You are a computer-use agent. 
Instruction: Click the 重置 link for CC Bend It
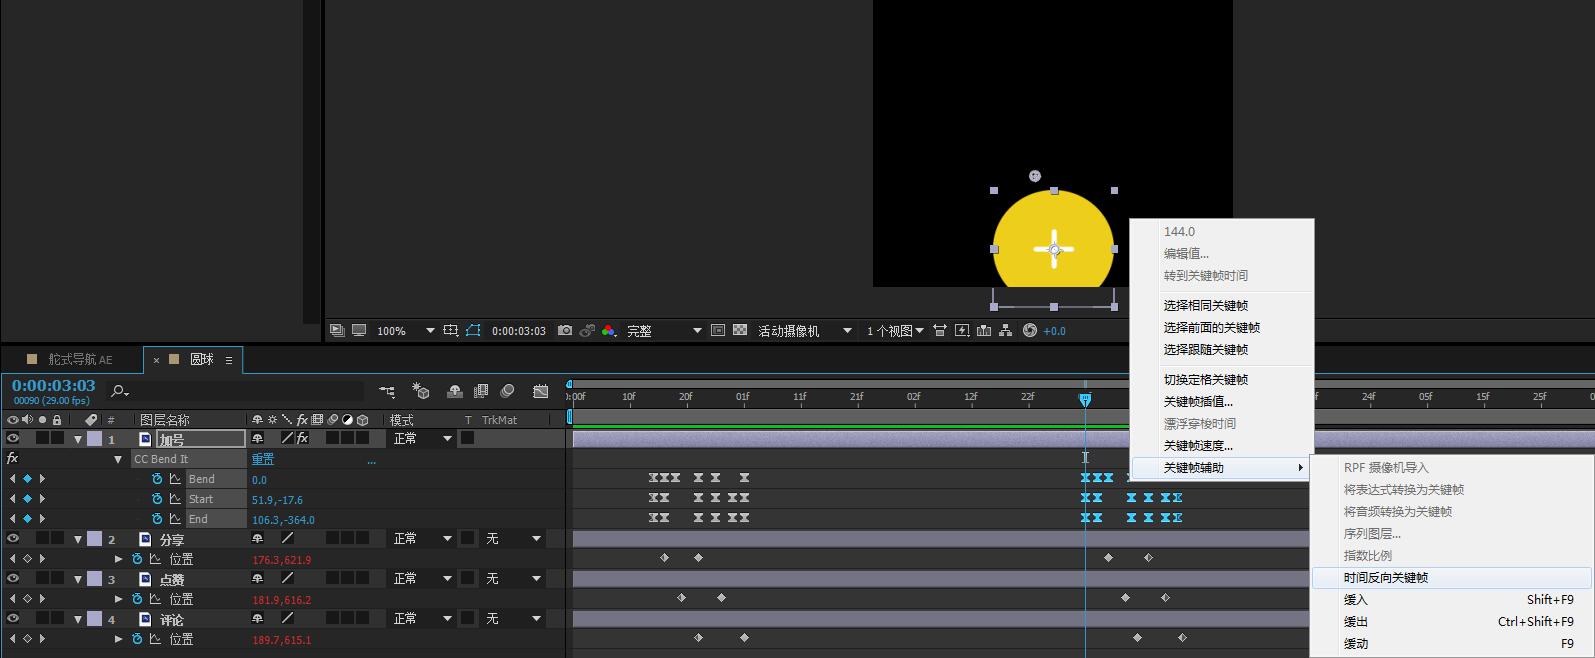click(x=262, y=460)
